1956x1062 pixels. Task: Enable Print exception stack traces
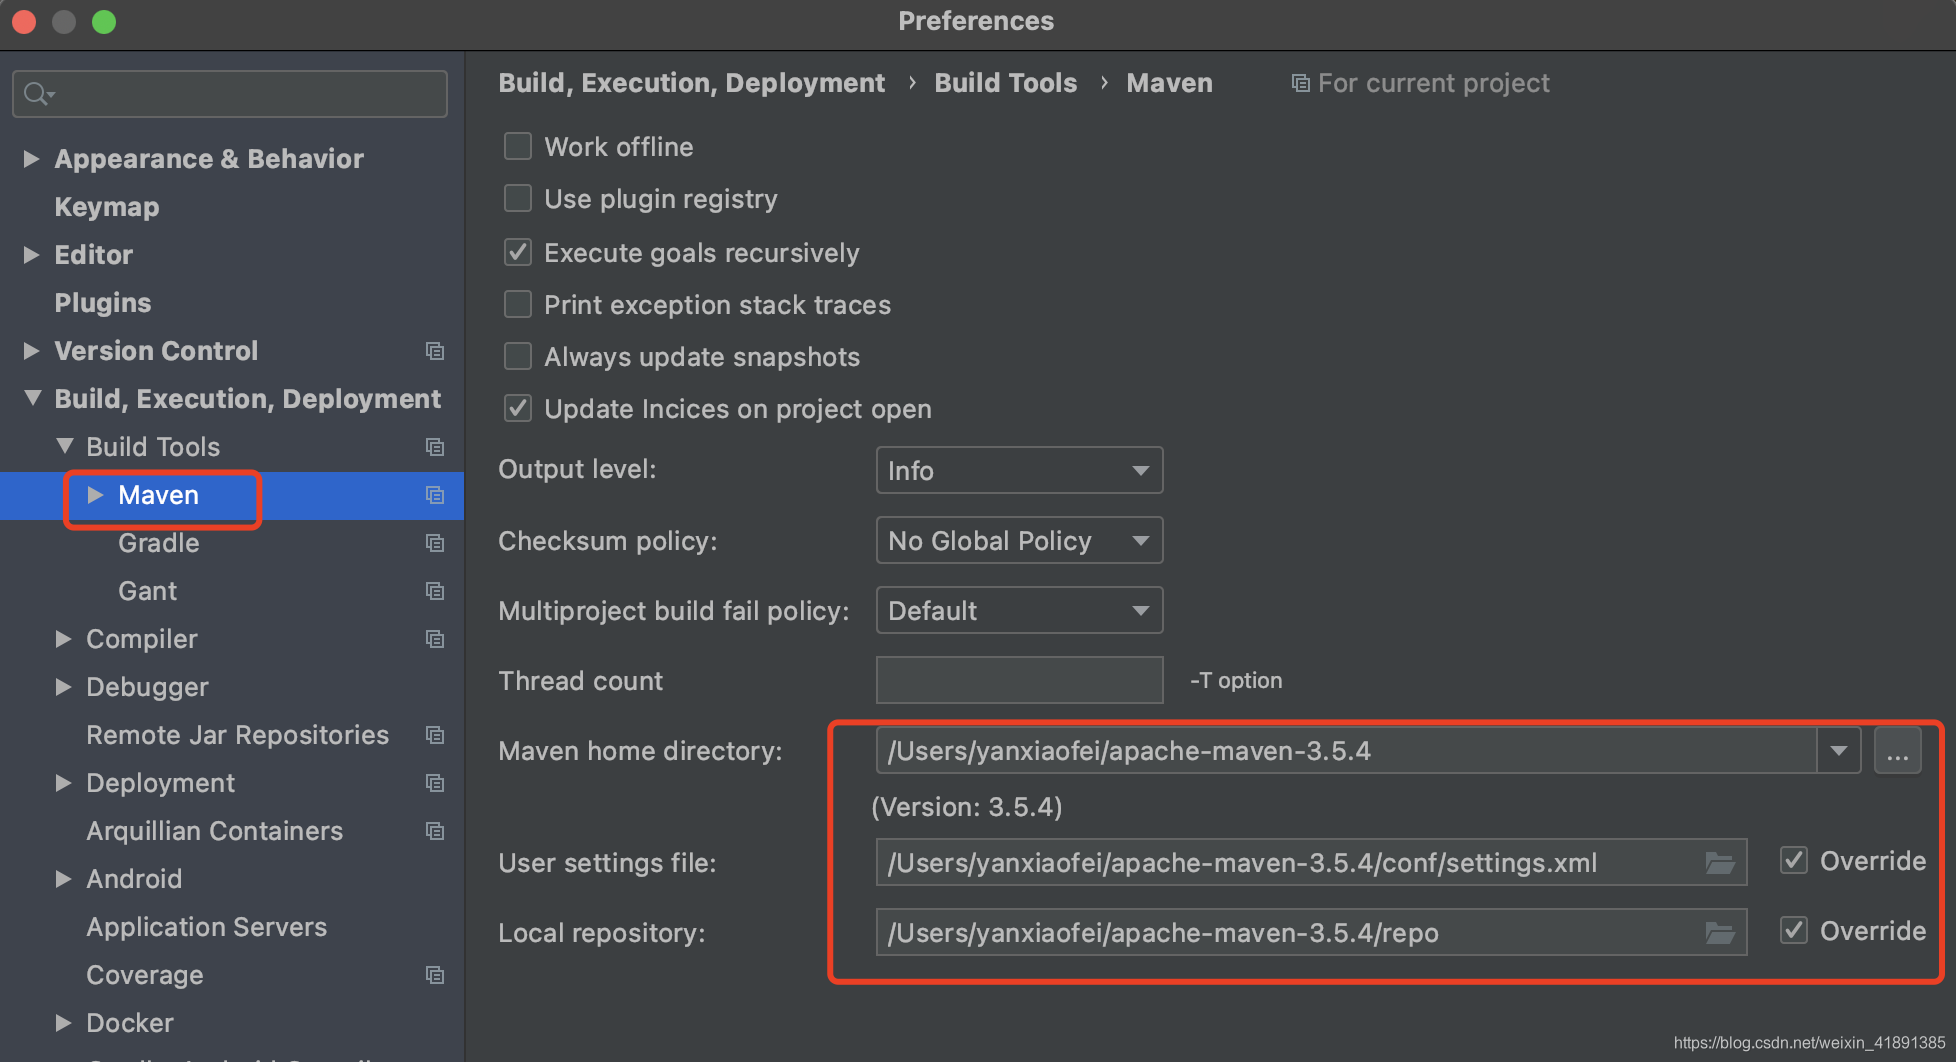tap(518, 305)
